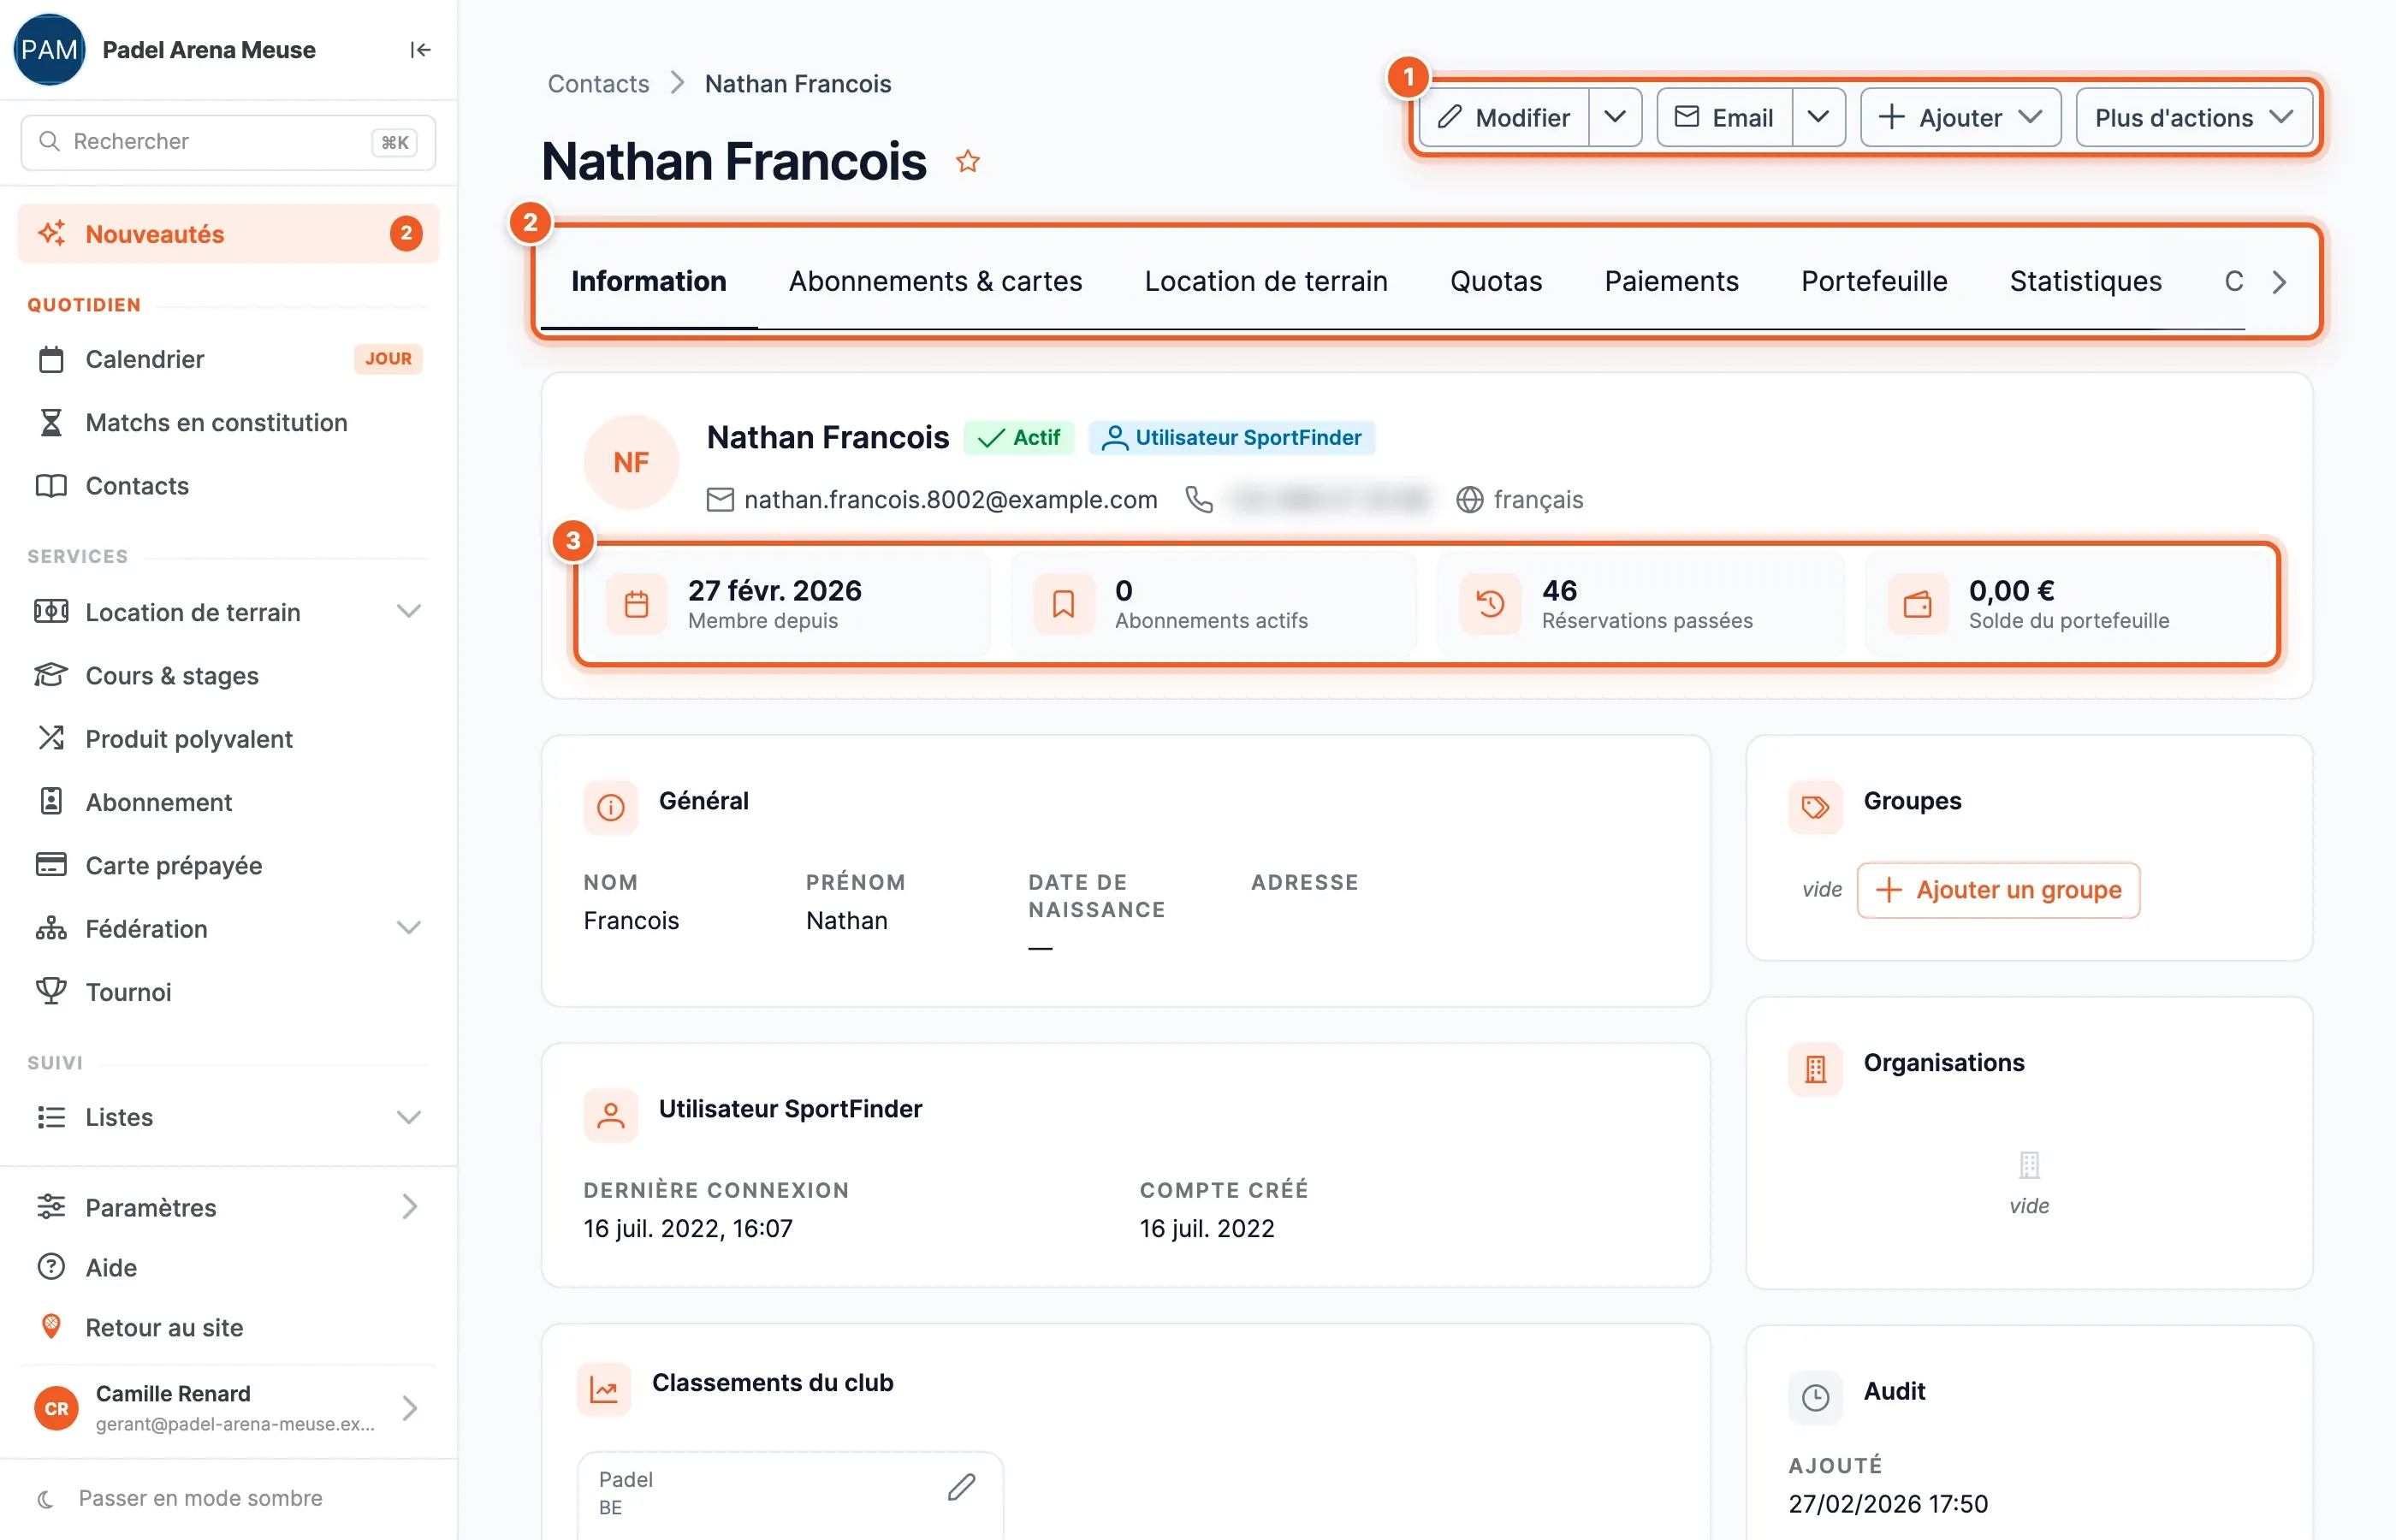The image size is (2396, 1540).
Task: Click the Rechercher search field
Action: click(228, 141)
